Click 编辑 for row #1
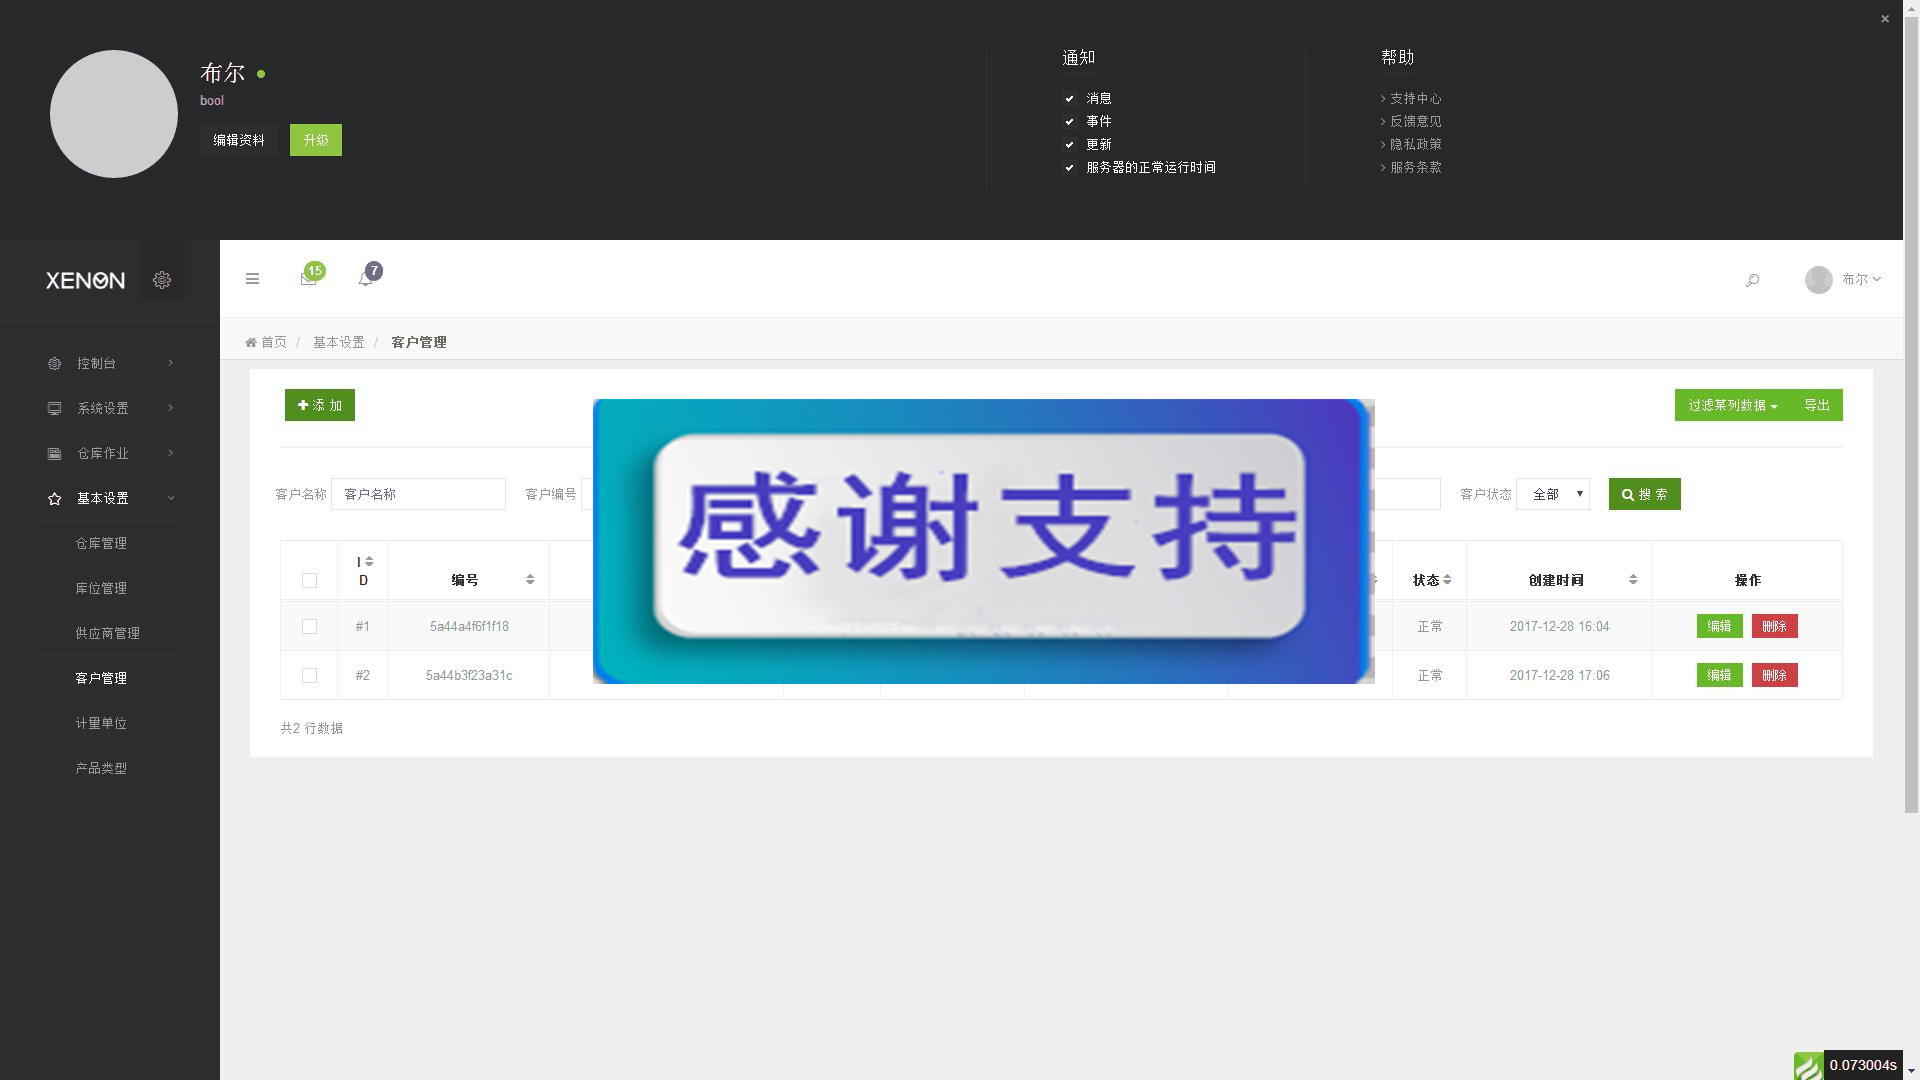Image resolution: width=1920 pixels, height=1080 pixels. (x=1719, y=626)
